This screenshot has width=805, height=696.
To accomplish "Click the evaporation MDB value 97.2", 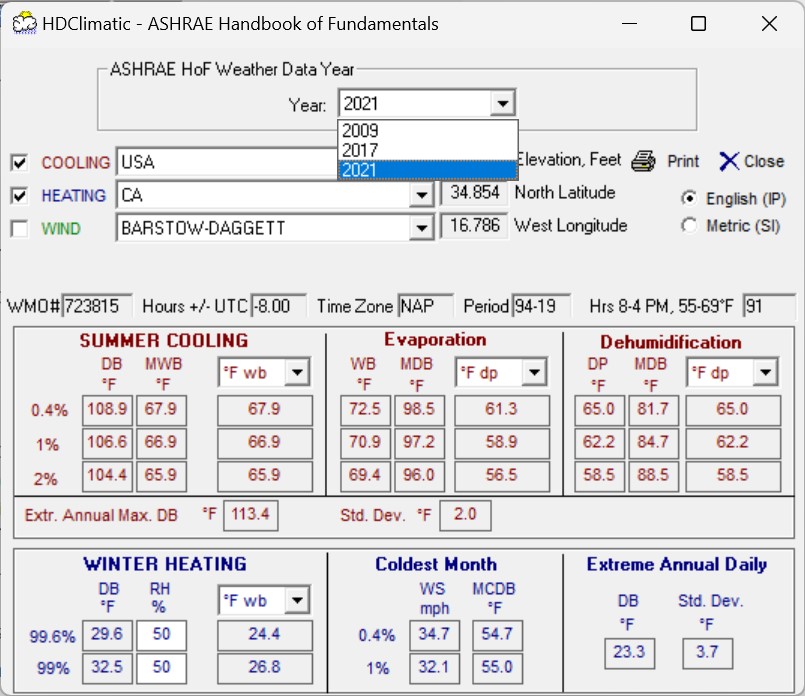I will tap(419, 442).
